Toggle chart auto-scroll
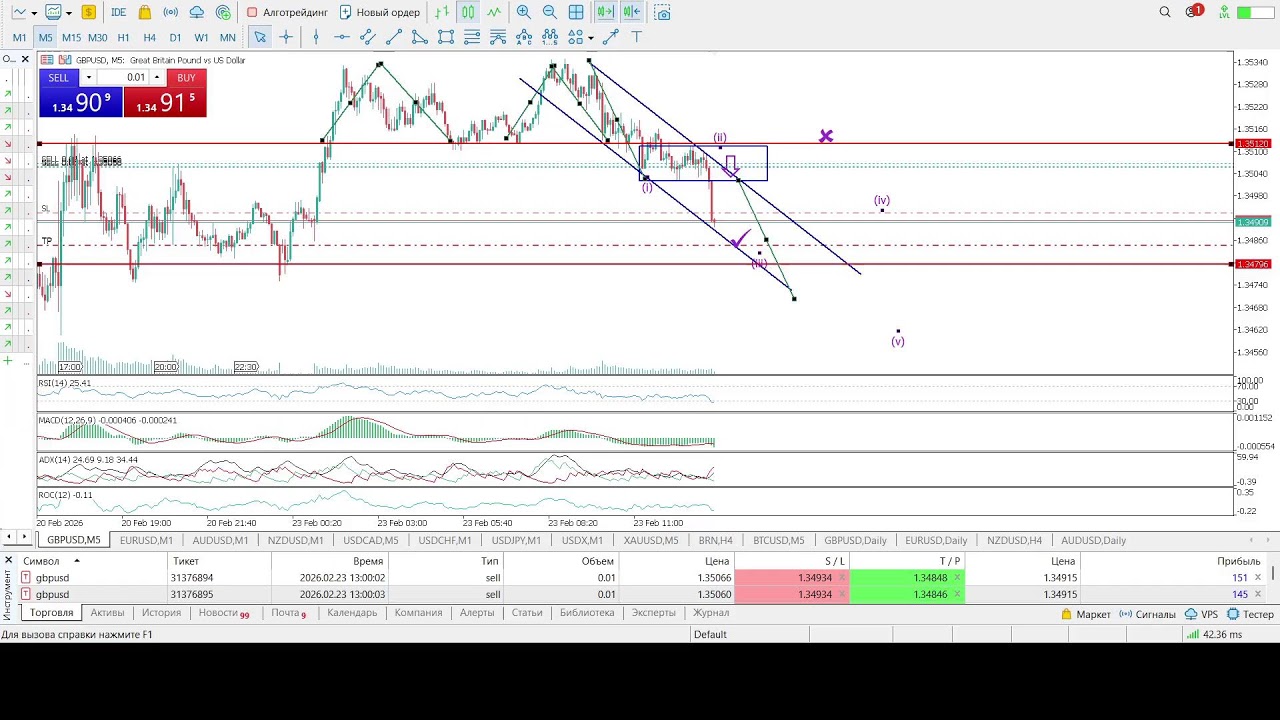 (605, 12)
